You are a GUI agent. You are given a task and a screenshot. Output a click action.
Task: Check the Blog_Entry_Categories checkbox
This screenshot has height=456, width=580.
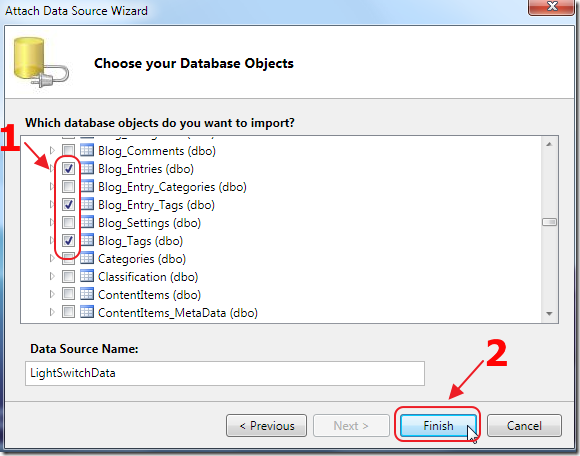pyautogui.click(x=68, y=186)
